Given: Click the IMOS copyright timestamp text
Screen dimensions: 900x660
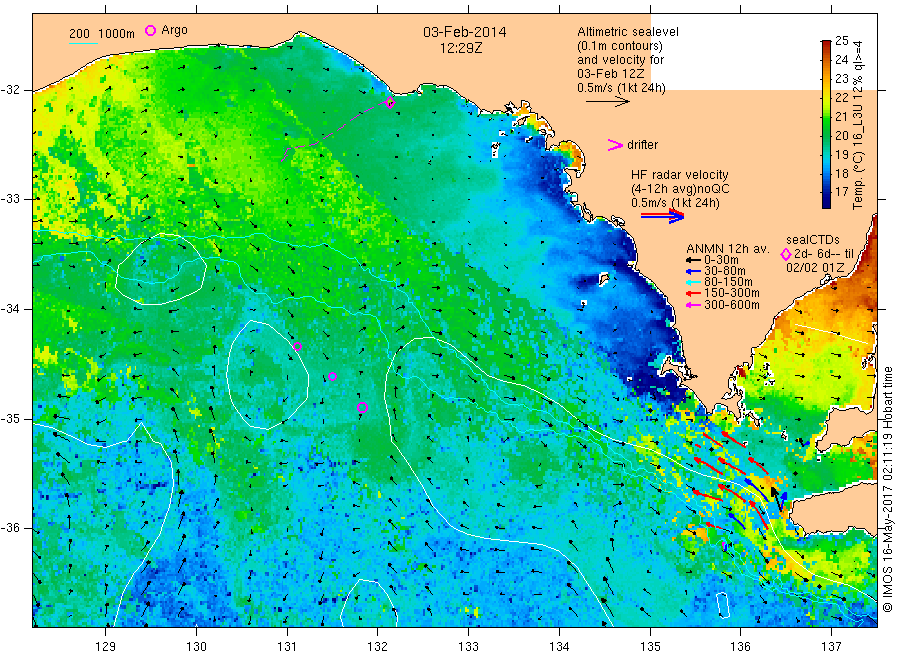Looking at the screenshot, I should 887,490.
